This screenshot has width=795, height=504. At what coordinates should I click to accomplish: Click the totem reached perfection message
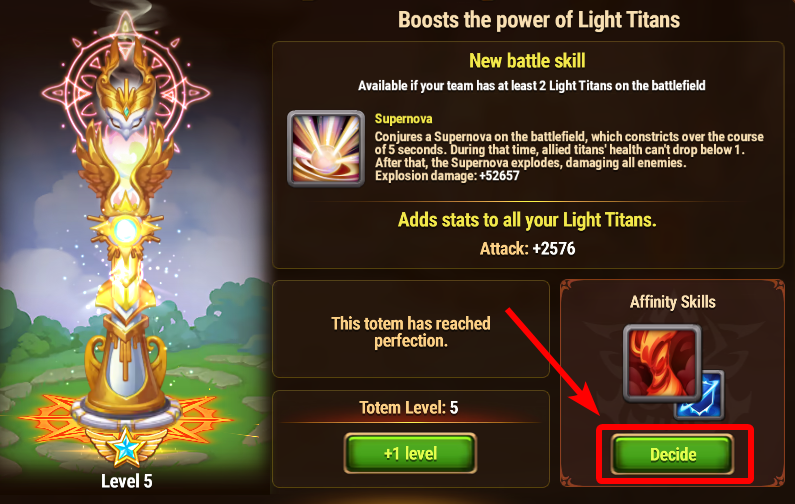click(x=411, y=332)
